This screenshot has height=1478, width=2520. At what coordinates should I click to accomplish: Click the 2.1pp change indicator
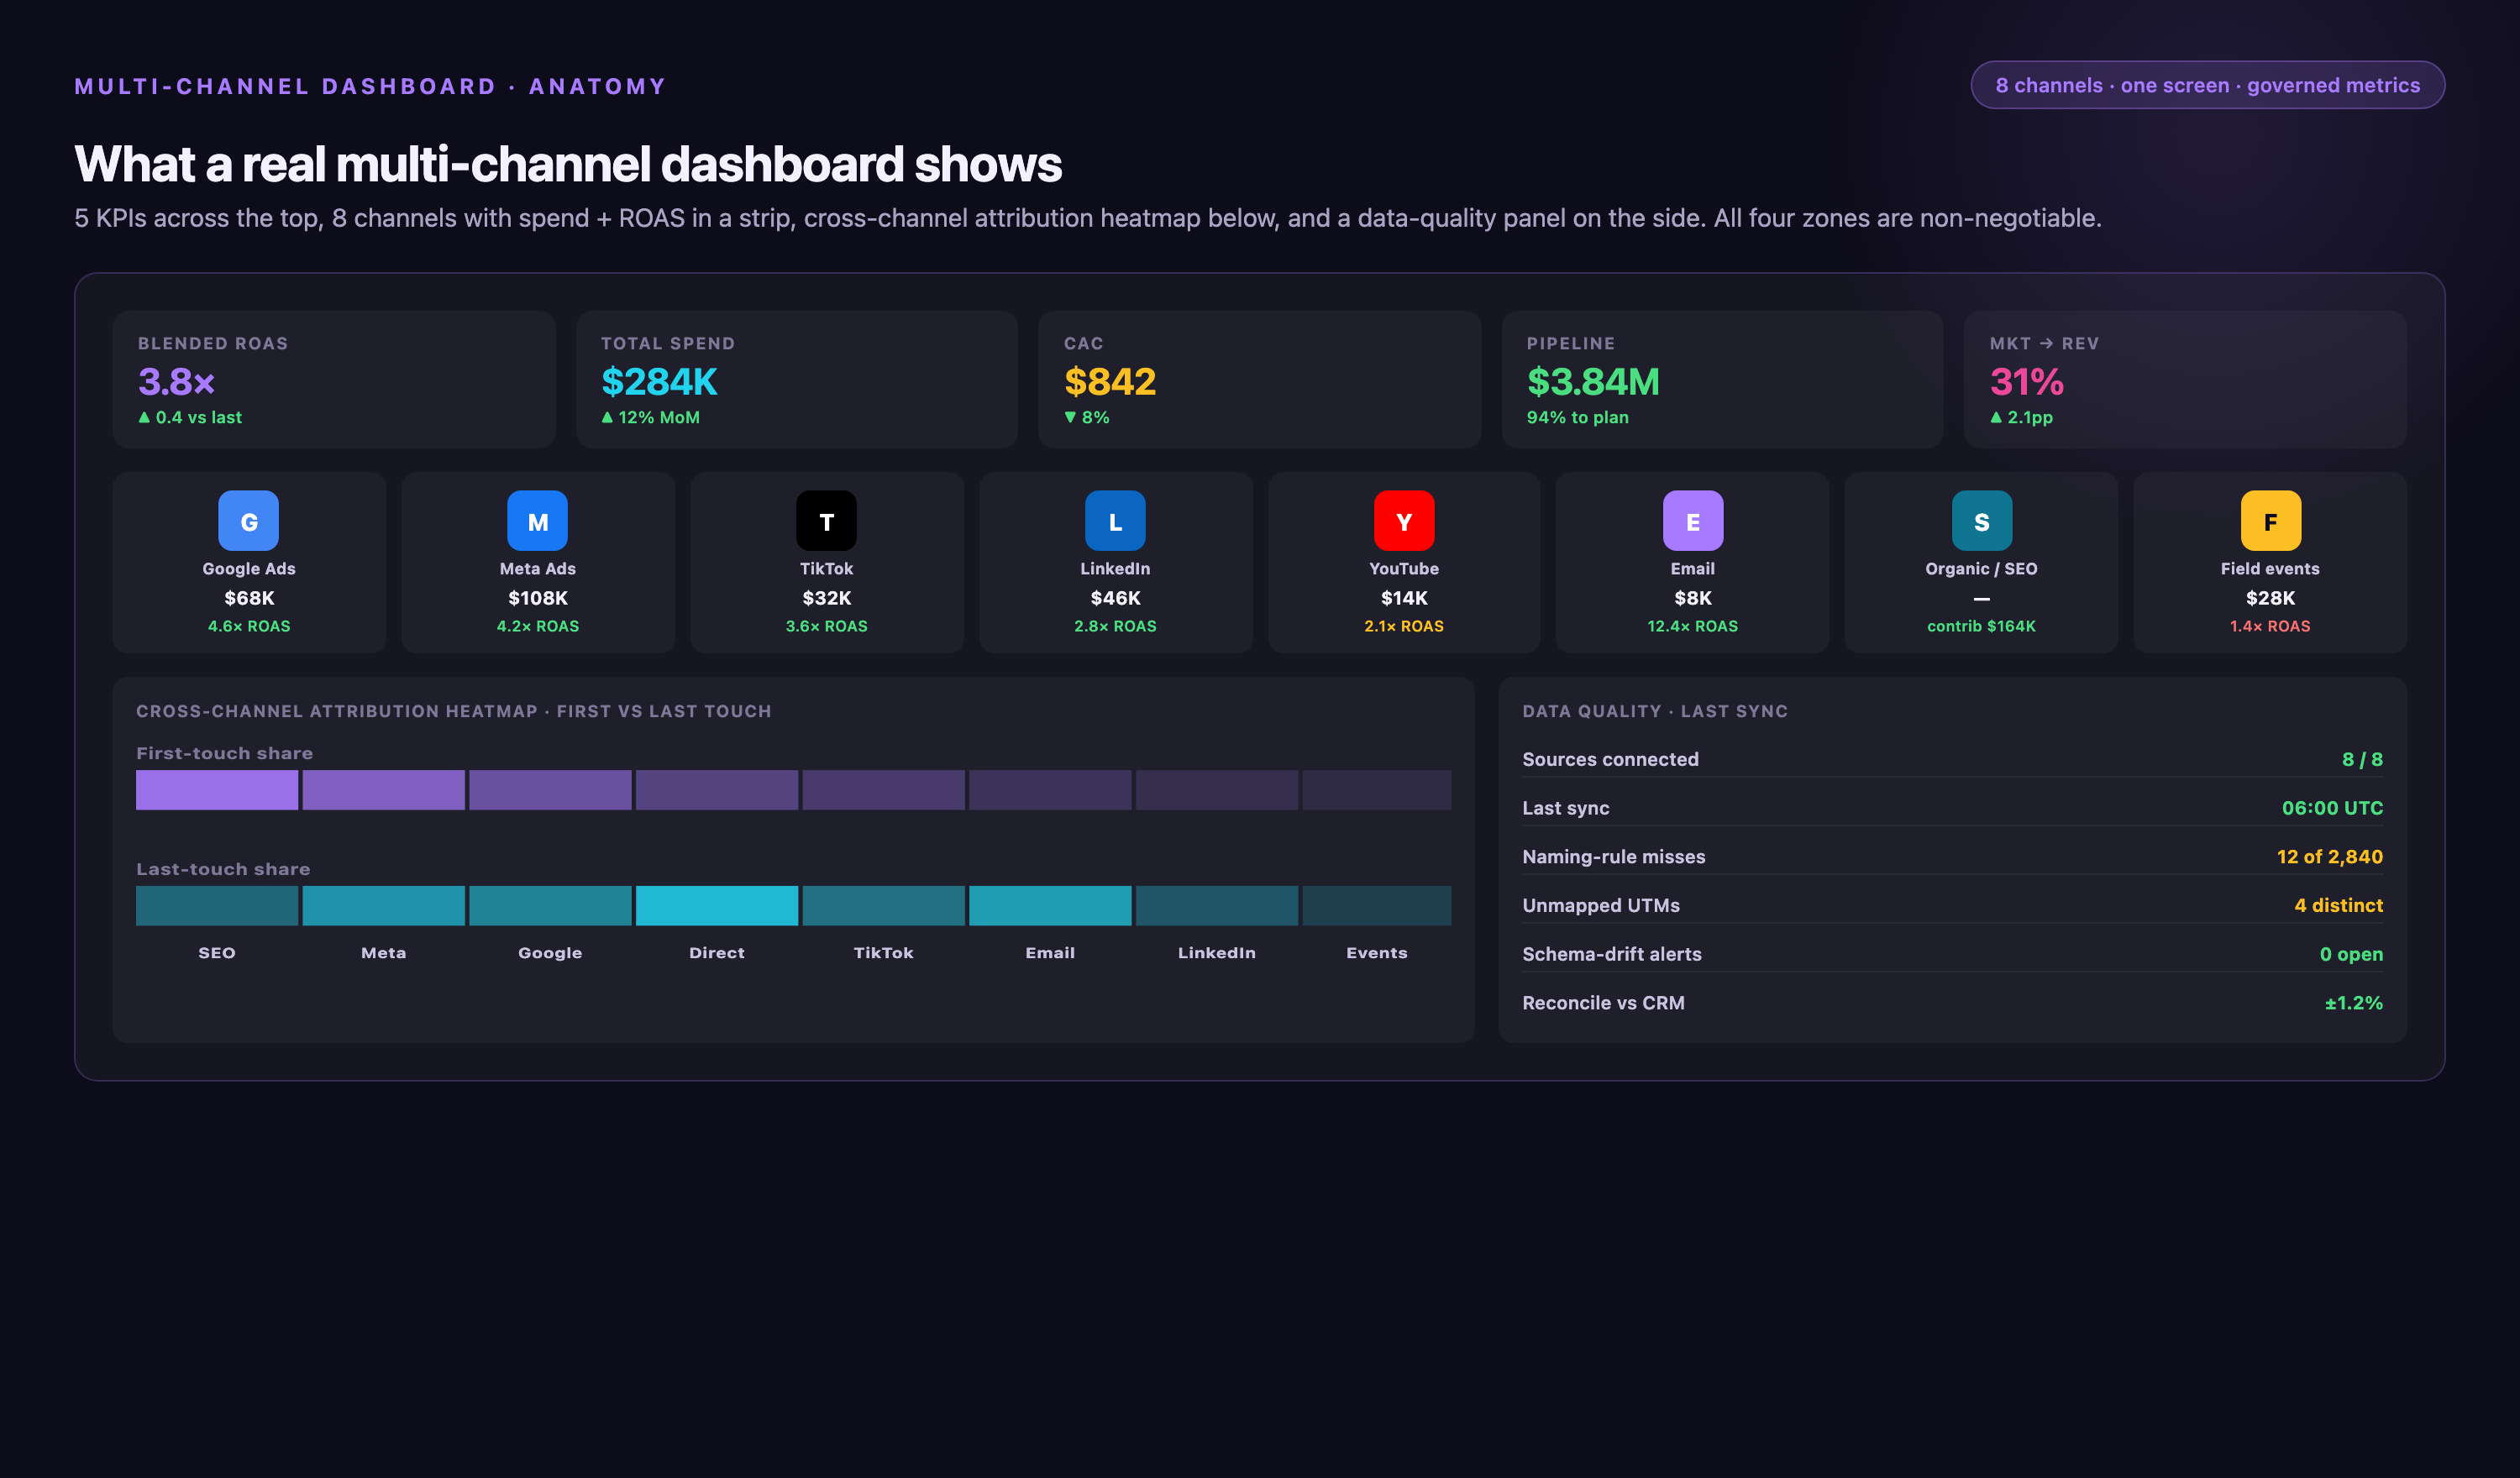pos(2021,417)
